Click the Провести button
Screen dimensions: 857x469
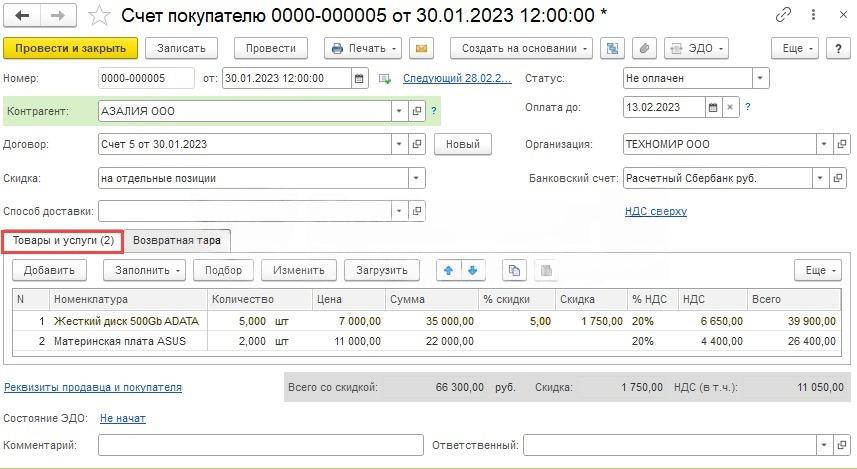pos(271,48)
